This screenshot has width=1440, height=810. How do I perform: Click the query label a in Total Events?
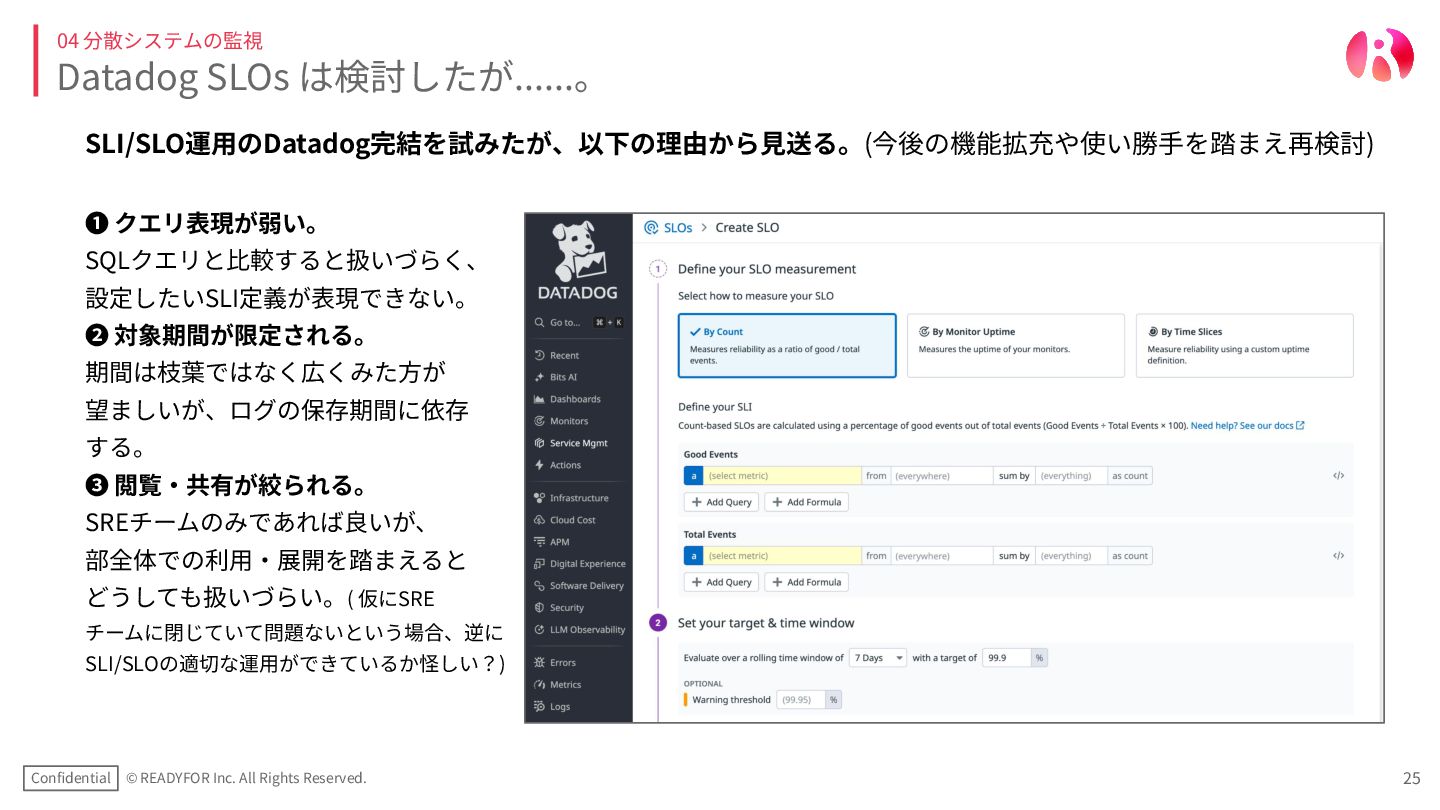pyautogui.click(x=694, y=556)
